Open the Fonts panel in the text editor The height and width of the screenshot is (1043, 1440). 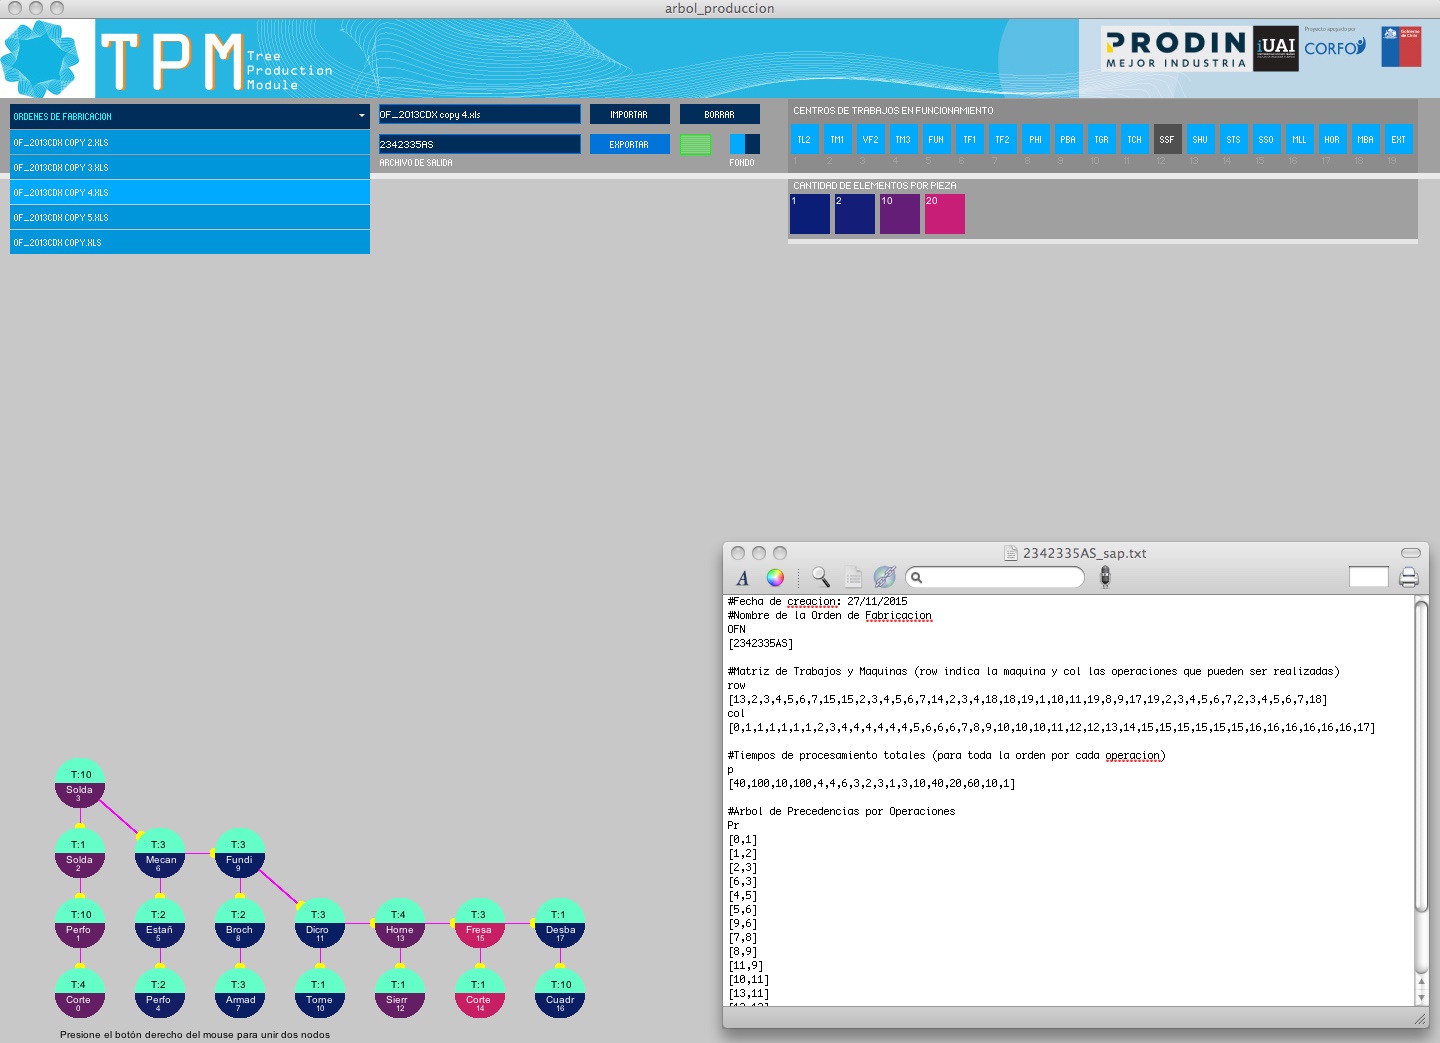742,578
